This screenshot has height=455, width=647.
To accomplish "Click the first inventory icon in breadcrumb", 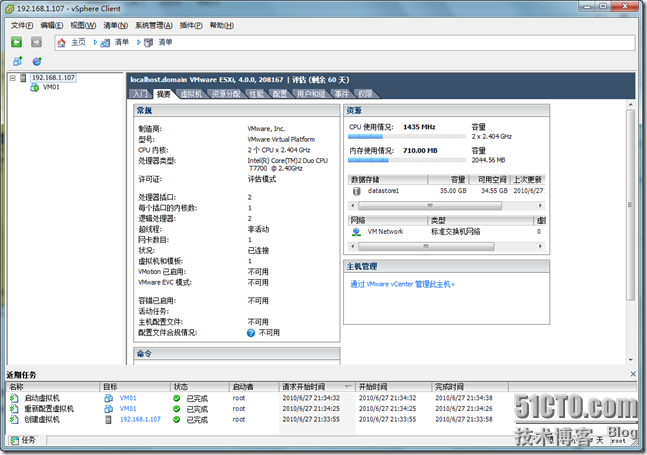I will (x=105, y=42).
